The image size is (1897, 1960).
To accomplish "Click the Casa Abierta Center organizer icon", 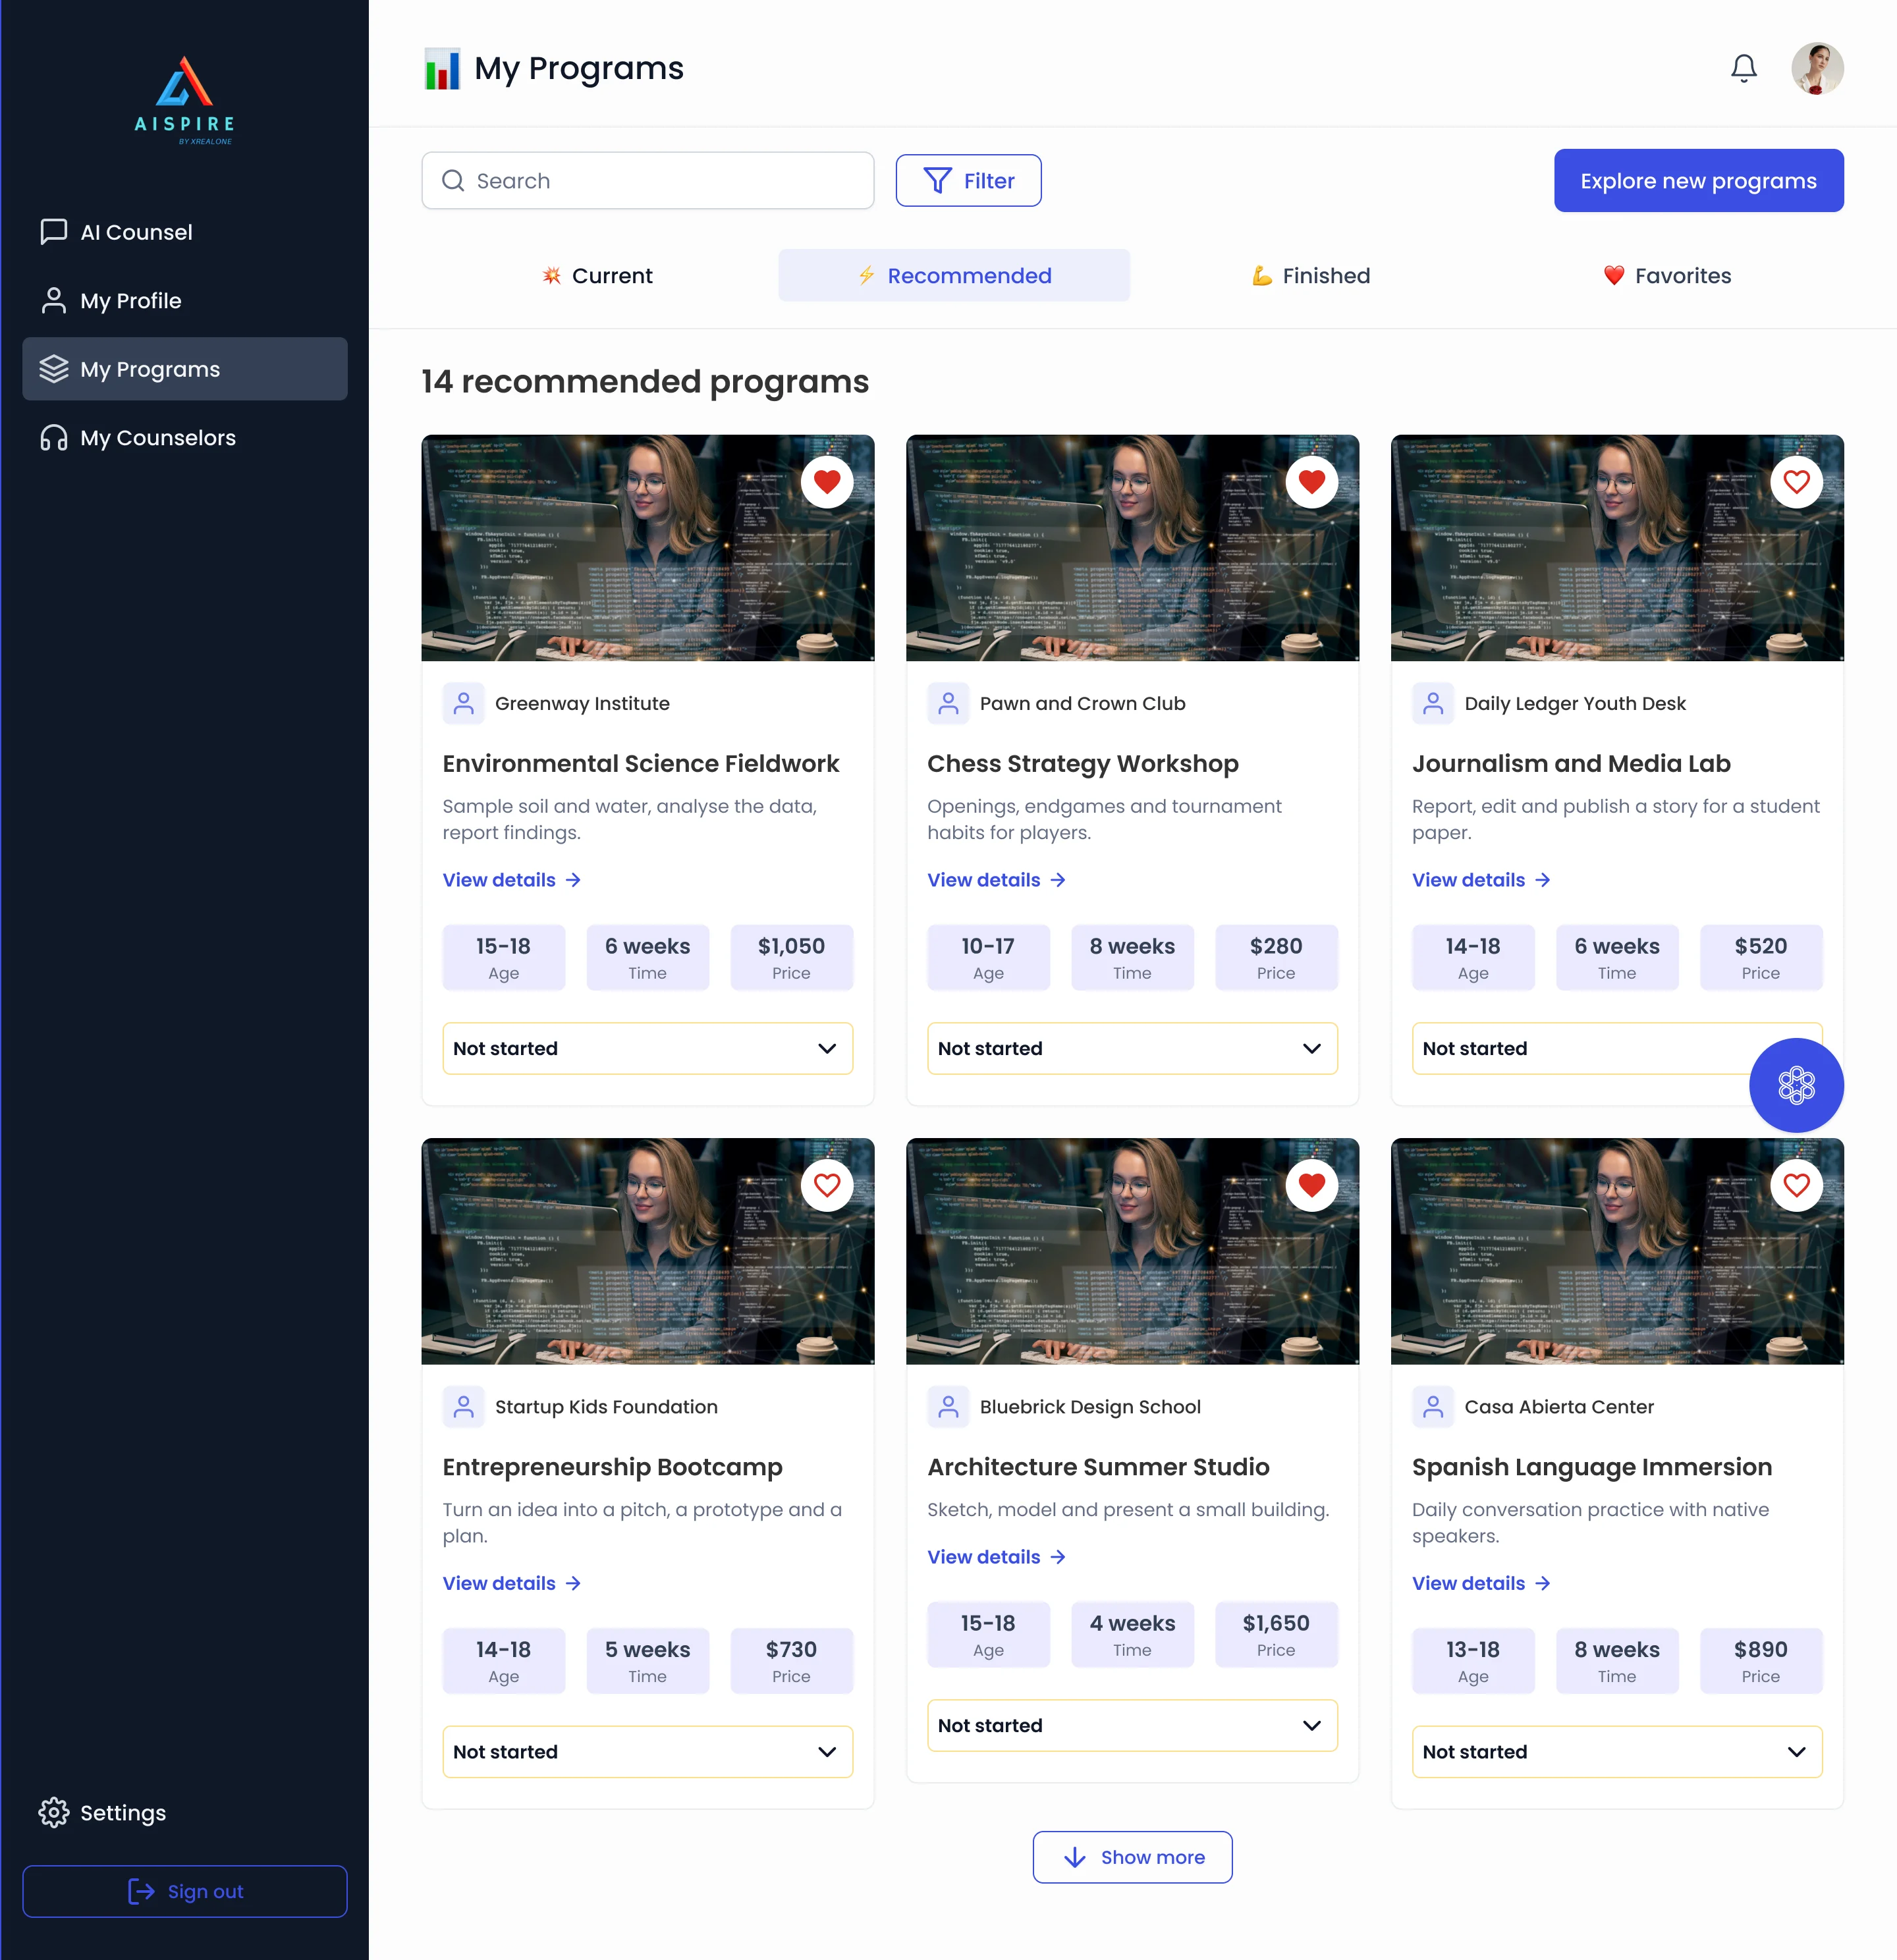I will pos(1433,1407).
